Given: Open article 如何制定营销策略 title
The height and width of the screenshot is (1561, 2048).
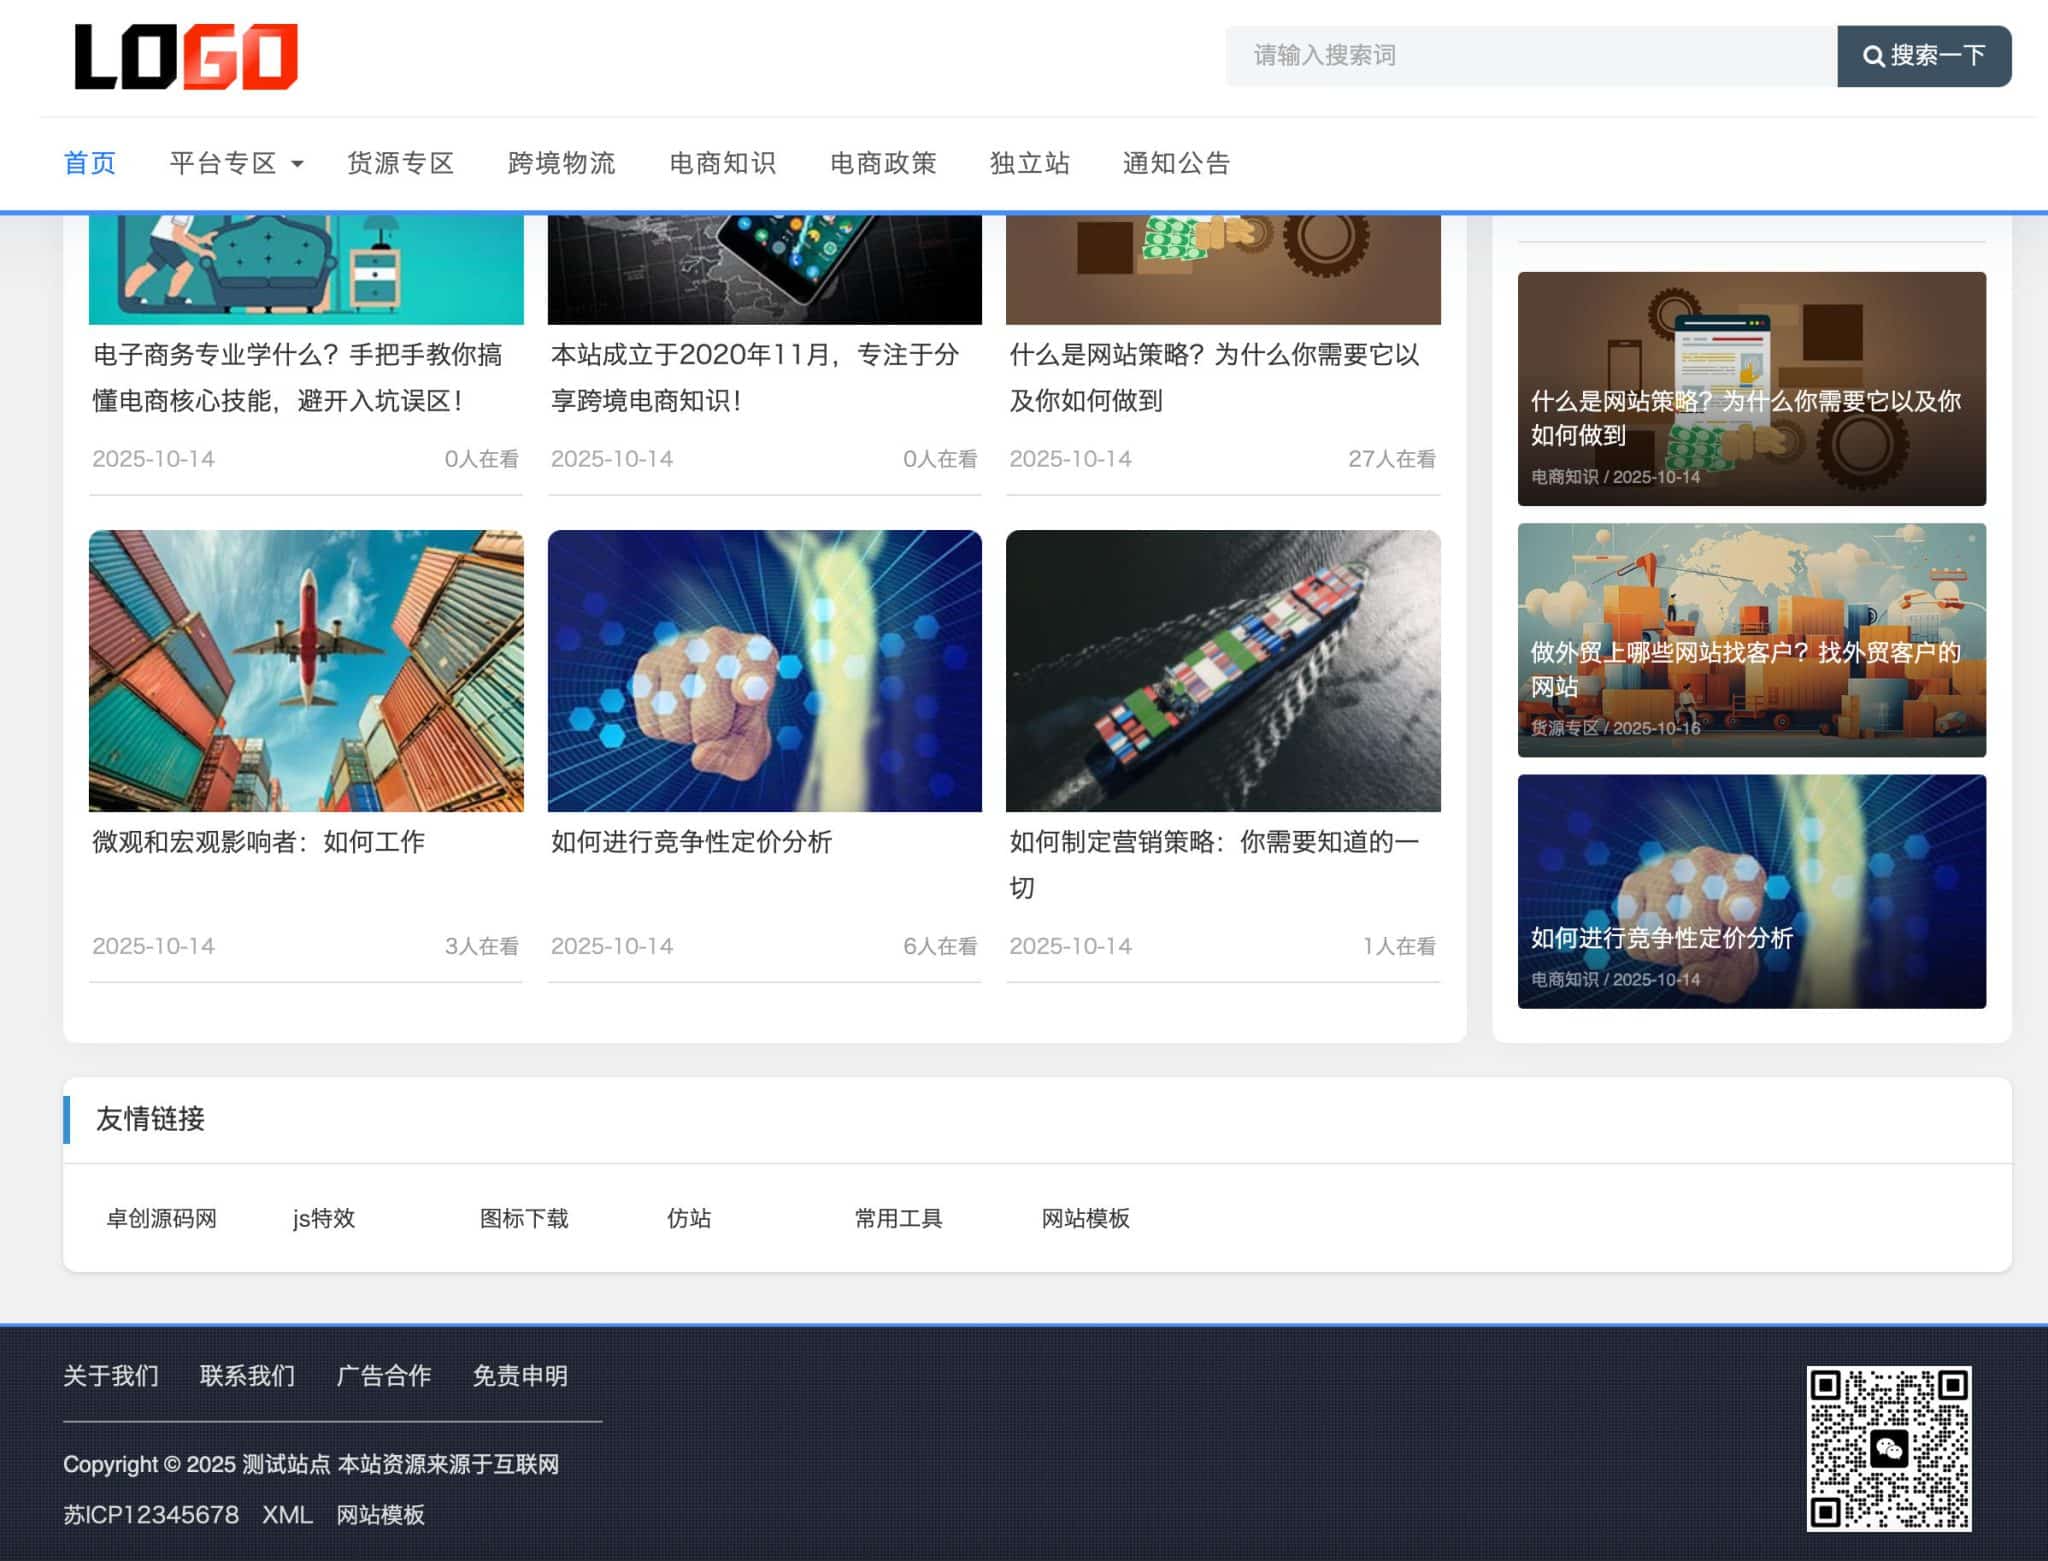Looking at the screenshot, I should coord(1214,864).
